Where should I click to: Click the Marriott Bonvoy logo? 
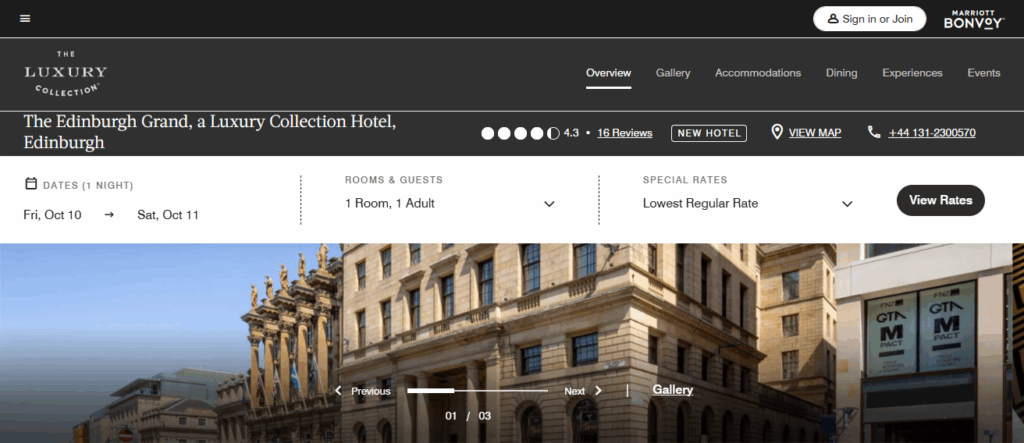coord(974,19)
